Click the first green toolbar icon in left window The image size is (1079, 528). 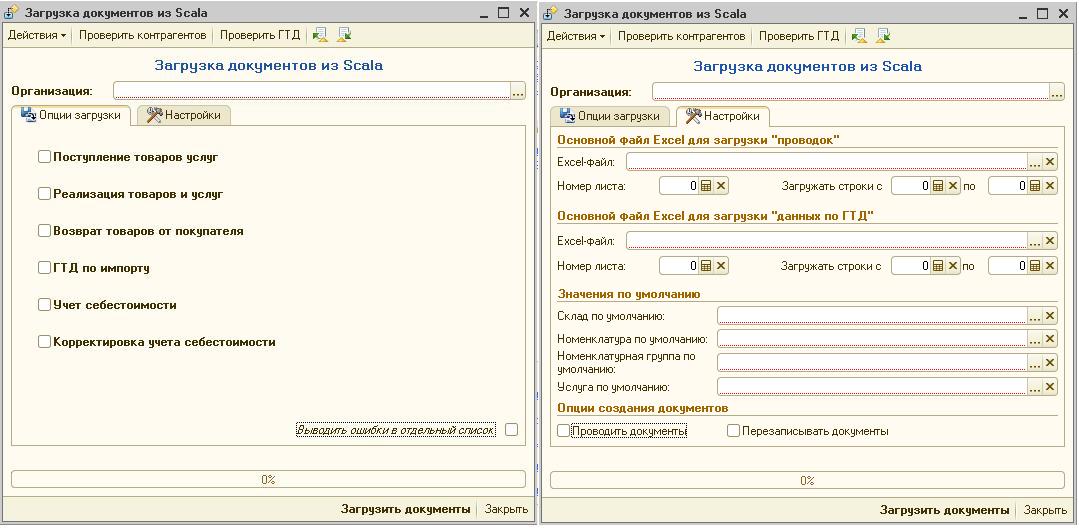coord(319,35)
